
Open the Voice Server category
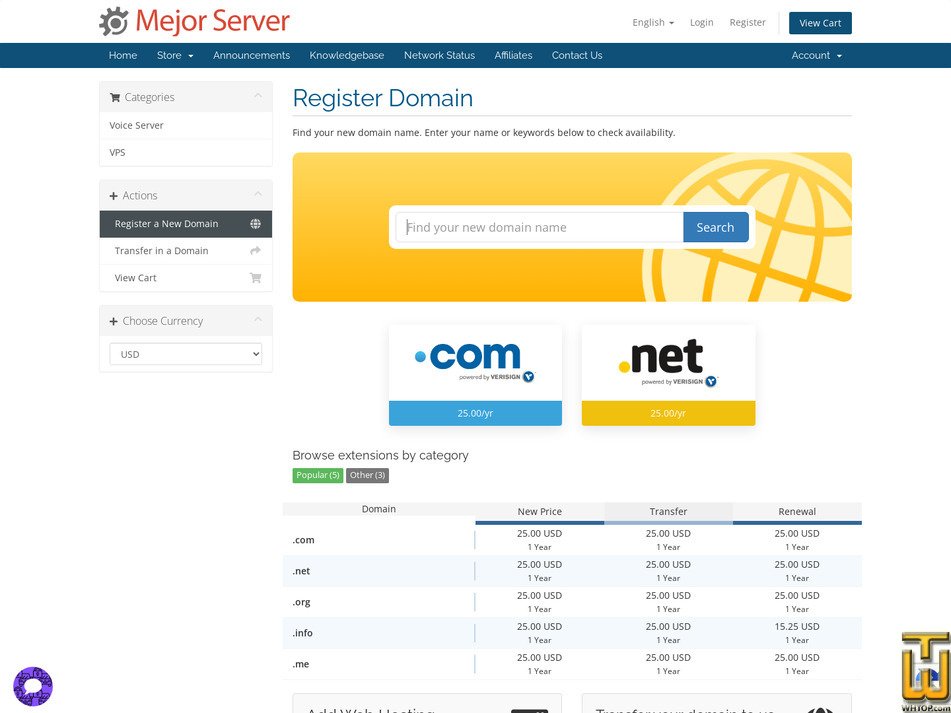(x=186, y=126)
